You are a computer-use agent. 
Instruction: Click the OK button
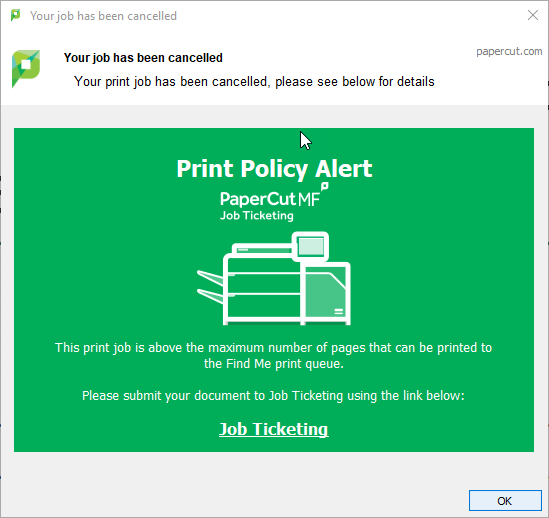coord(505,500)
